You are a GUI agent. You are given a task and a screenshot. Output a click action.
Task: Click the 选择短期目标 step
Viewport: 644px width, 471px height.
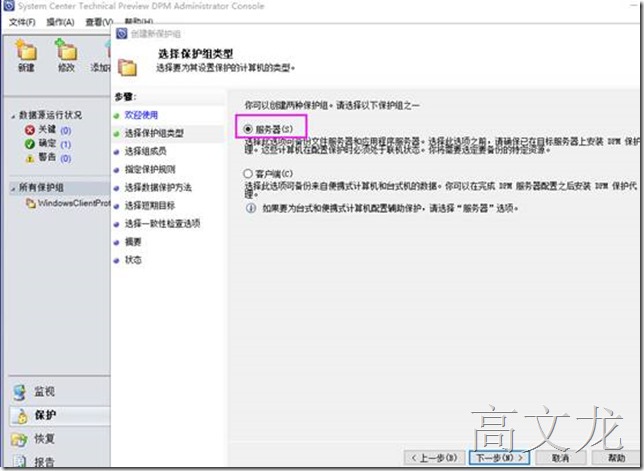click(150, 205)
